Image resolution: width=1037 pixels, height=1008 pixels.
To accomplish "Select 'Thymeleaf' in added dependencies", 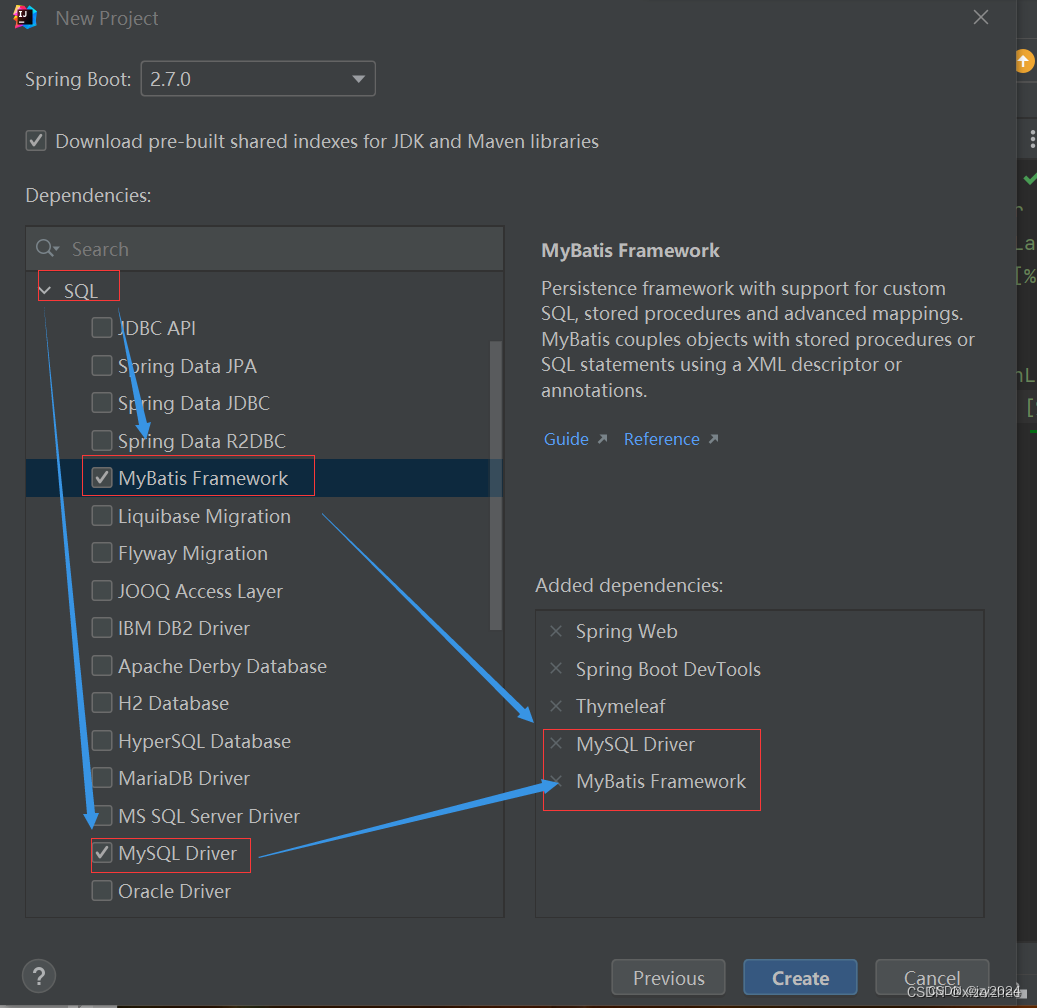I will [x=620, y=706].
